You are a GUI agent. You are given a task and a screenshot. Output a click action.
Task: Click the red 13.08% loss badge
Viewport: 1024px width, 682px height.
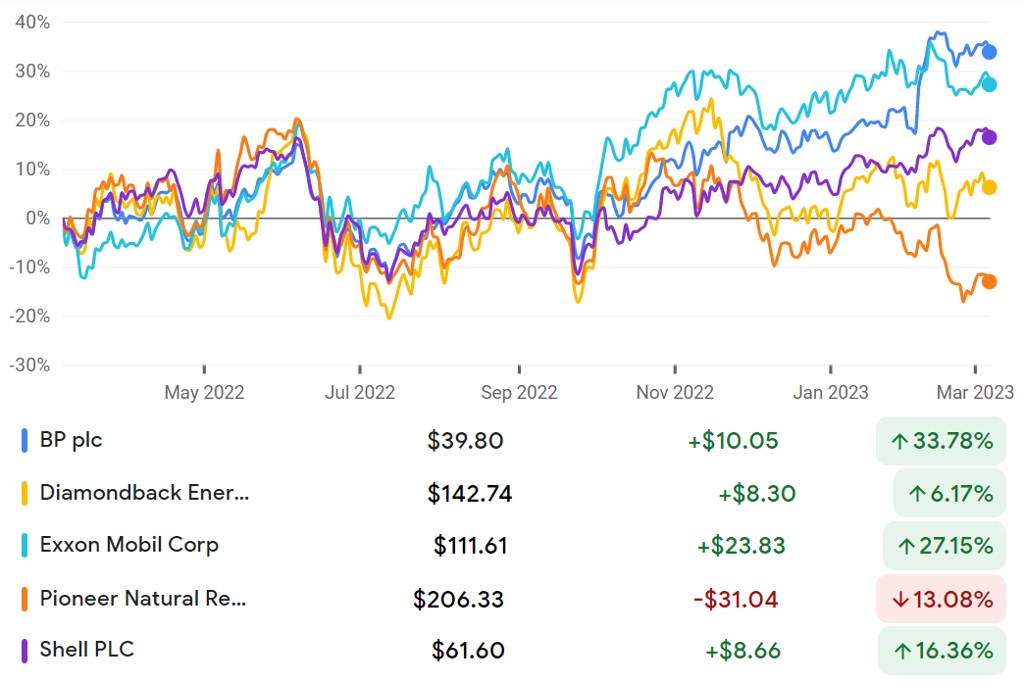tap(941, 598)
